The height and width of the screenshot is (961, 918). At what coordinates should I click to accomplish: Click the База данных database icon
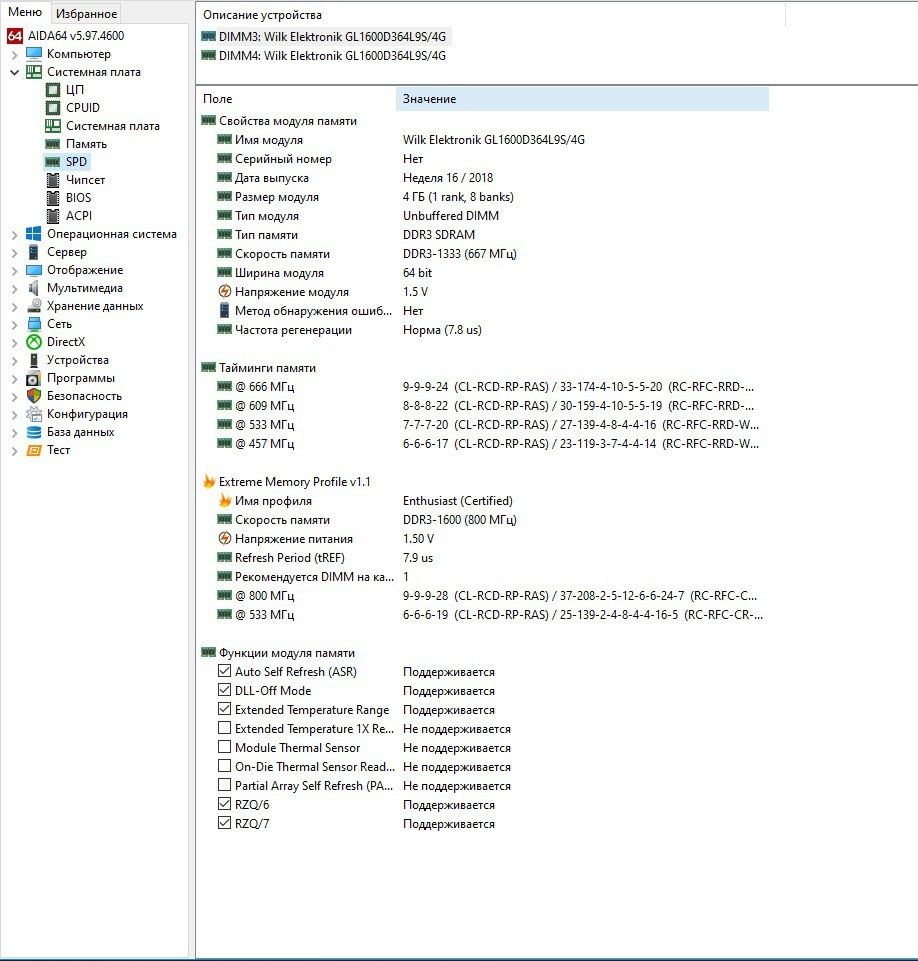[x=34, y=432]
